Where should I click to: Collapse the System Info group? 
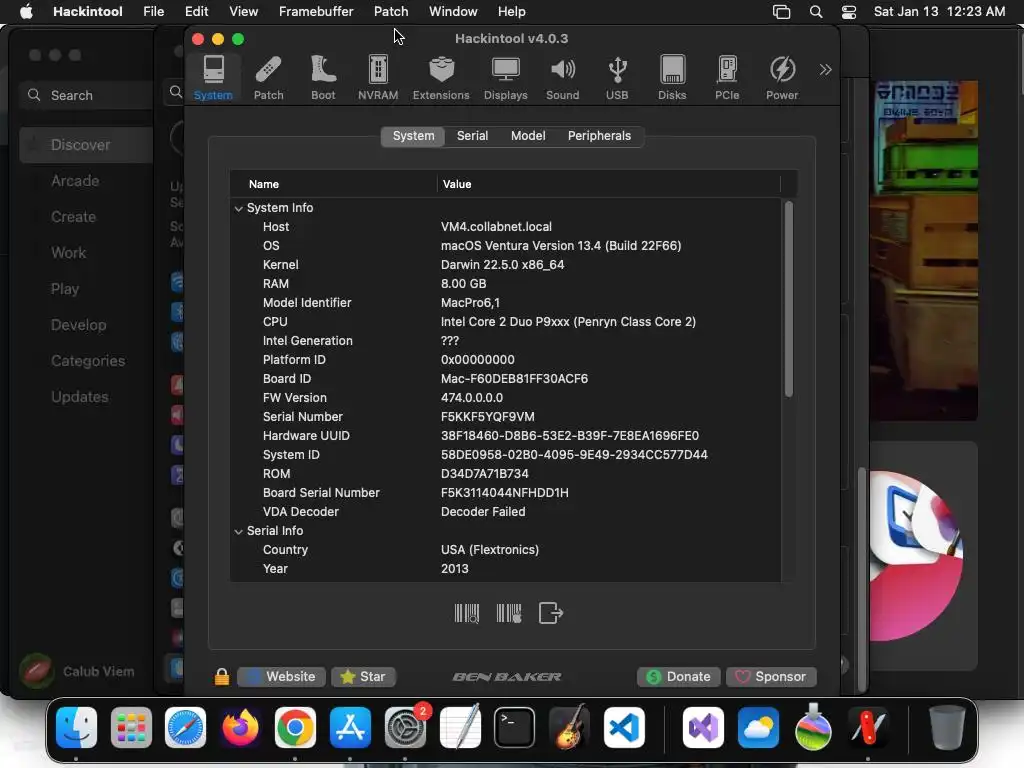click(x=238, y=208)
